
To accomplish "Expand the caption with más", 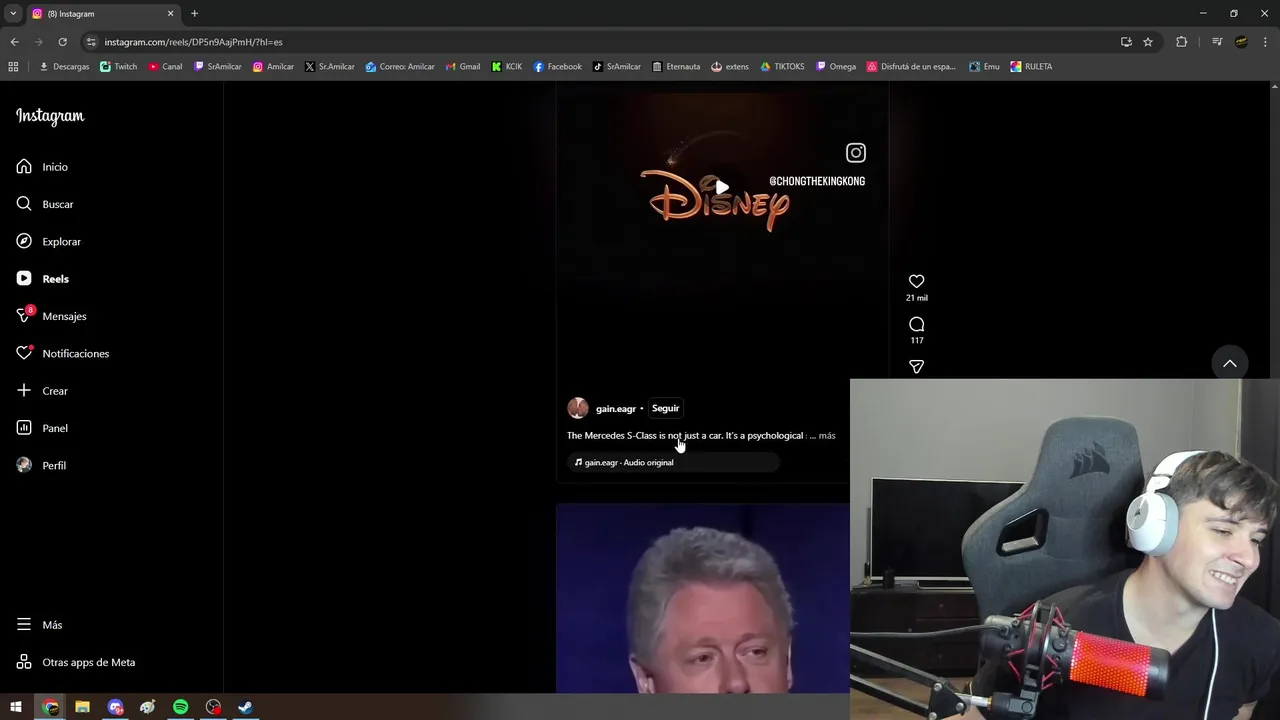I will (827, 436).
